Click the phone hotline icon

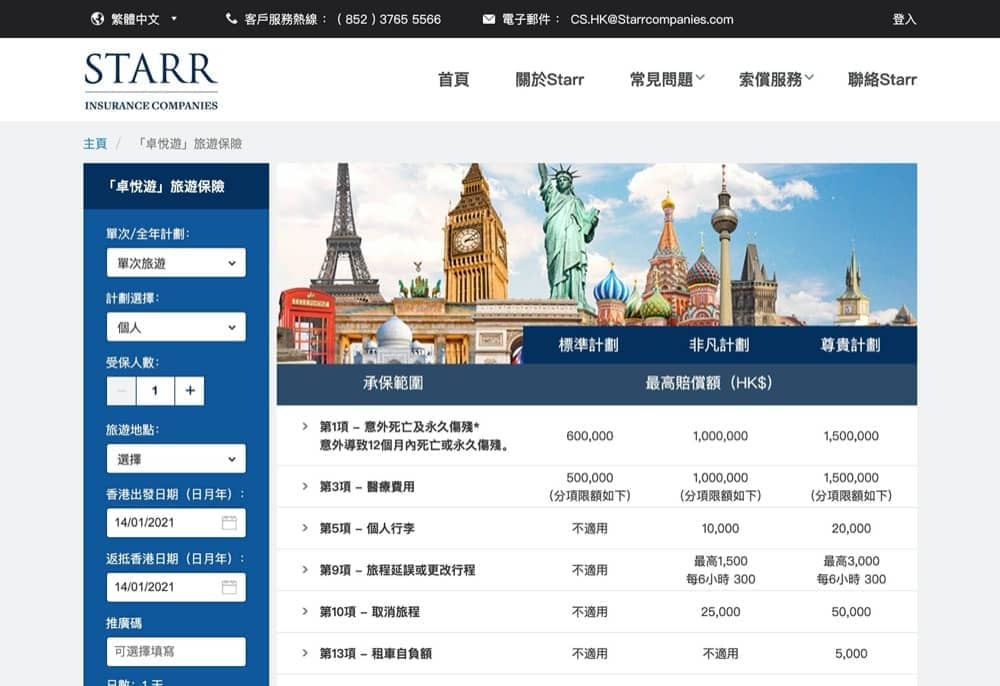pos(232,19)
